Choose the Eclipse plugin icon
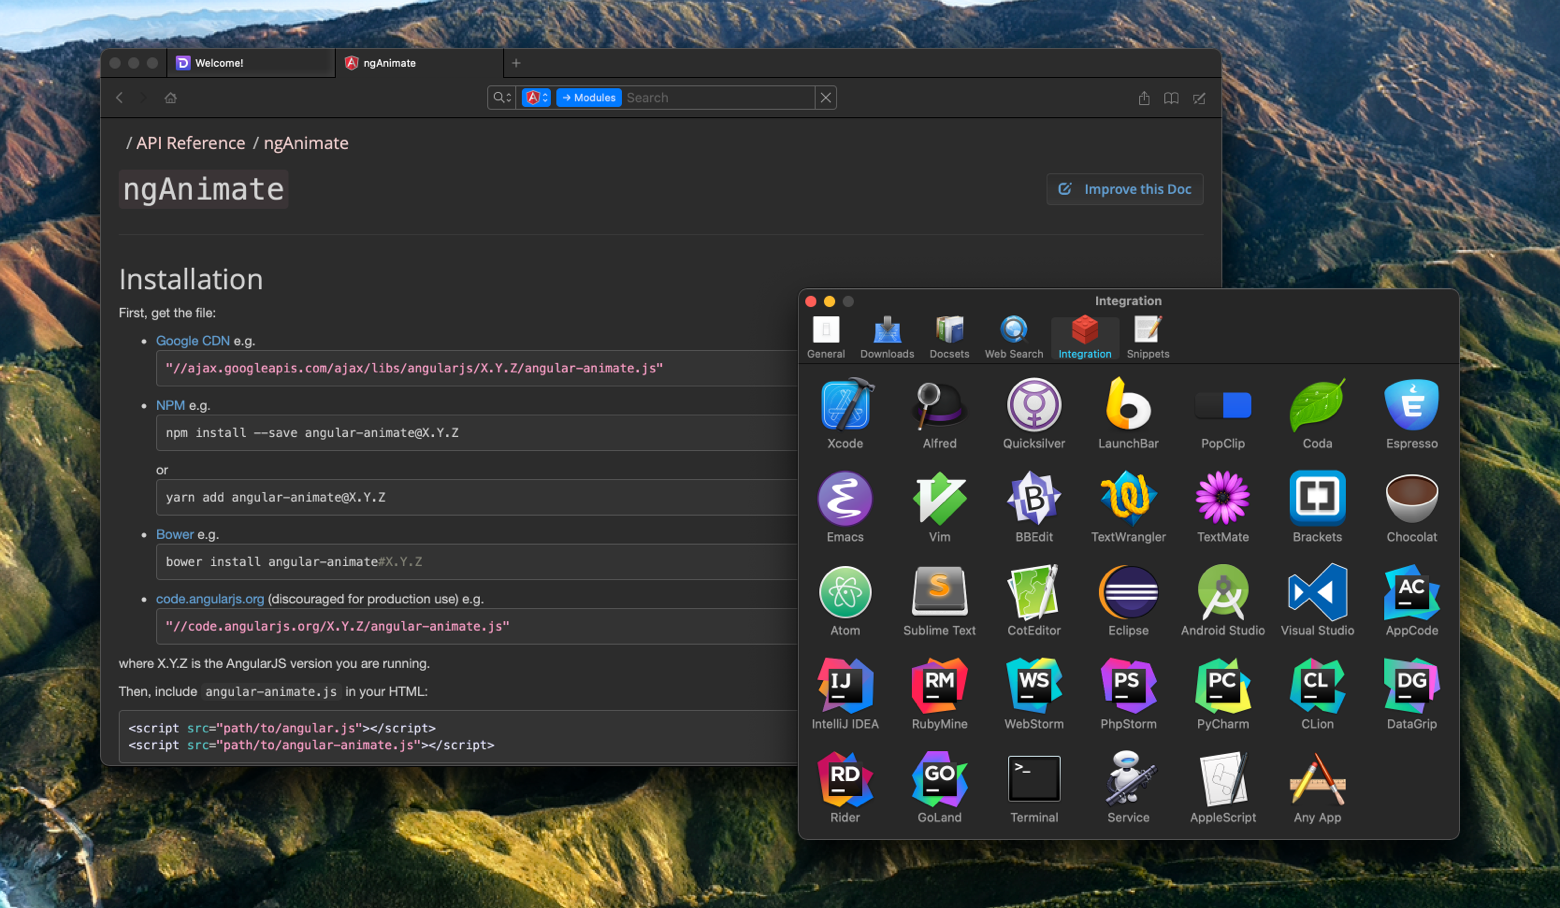The height and width of the screenshot is (908, 1560). tap(1128, 592)
